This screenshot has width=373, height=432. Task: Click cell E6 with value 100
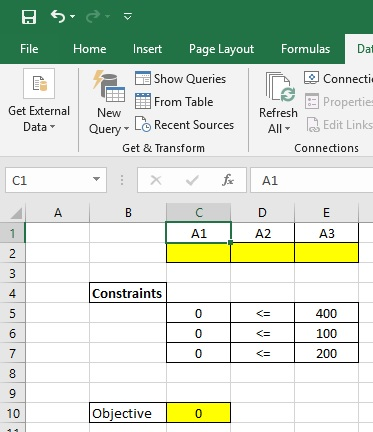327,333
